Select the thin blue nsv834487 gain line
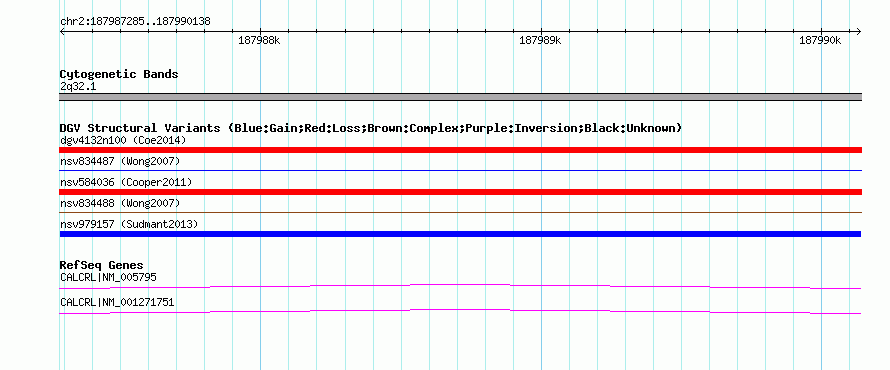Screen dimensions: 890x370 coord(460,170)
